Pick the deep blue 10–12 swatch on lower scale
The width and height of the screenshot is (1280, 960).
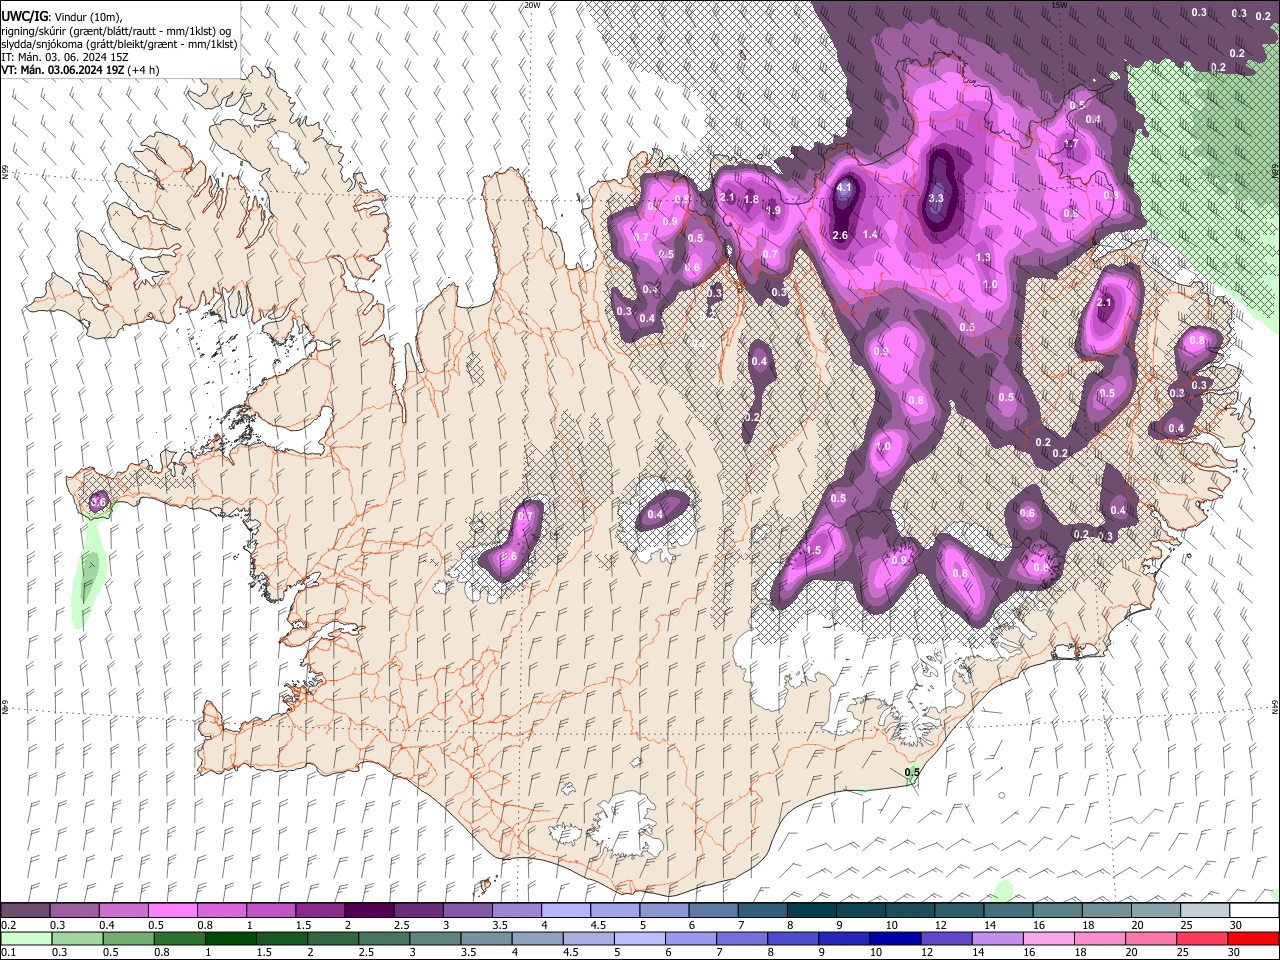tap(894, 938)
